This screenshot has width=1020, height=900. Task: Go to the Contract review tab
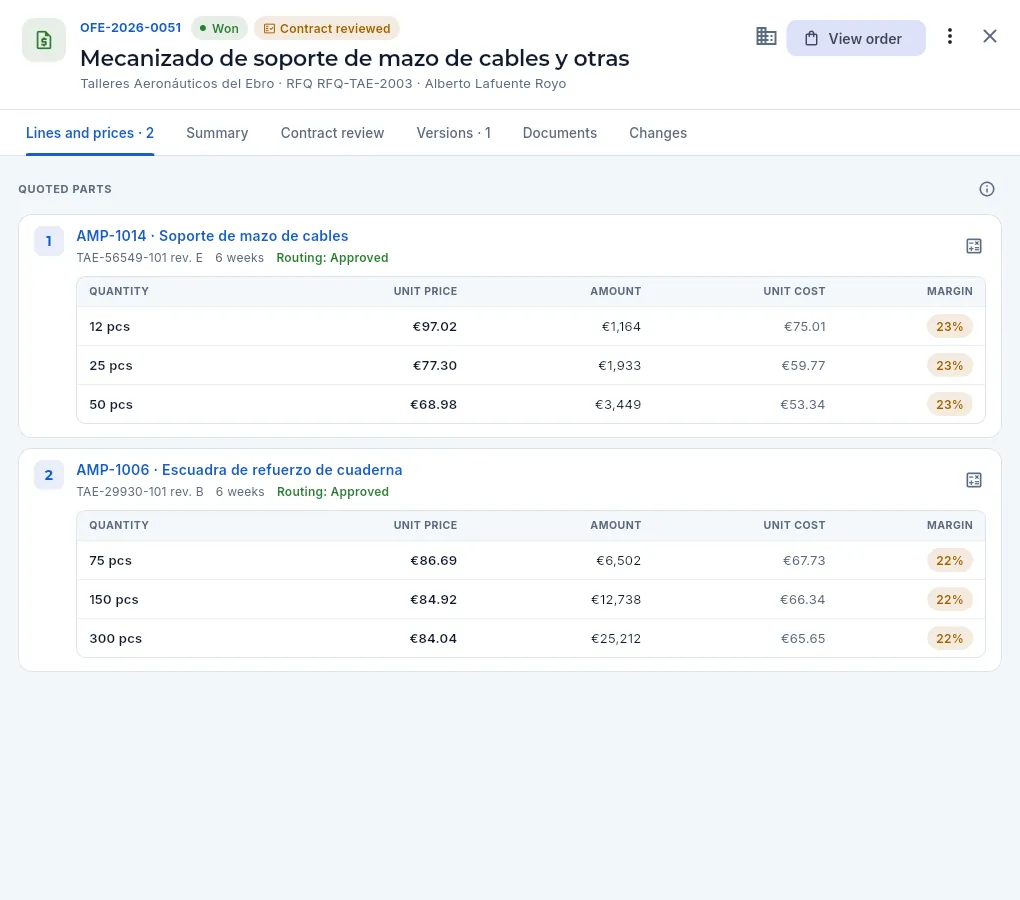pos(332,133)
